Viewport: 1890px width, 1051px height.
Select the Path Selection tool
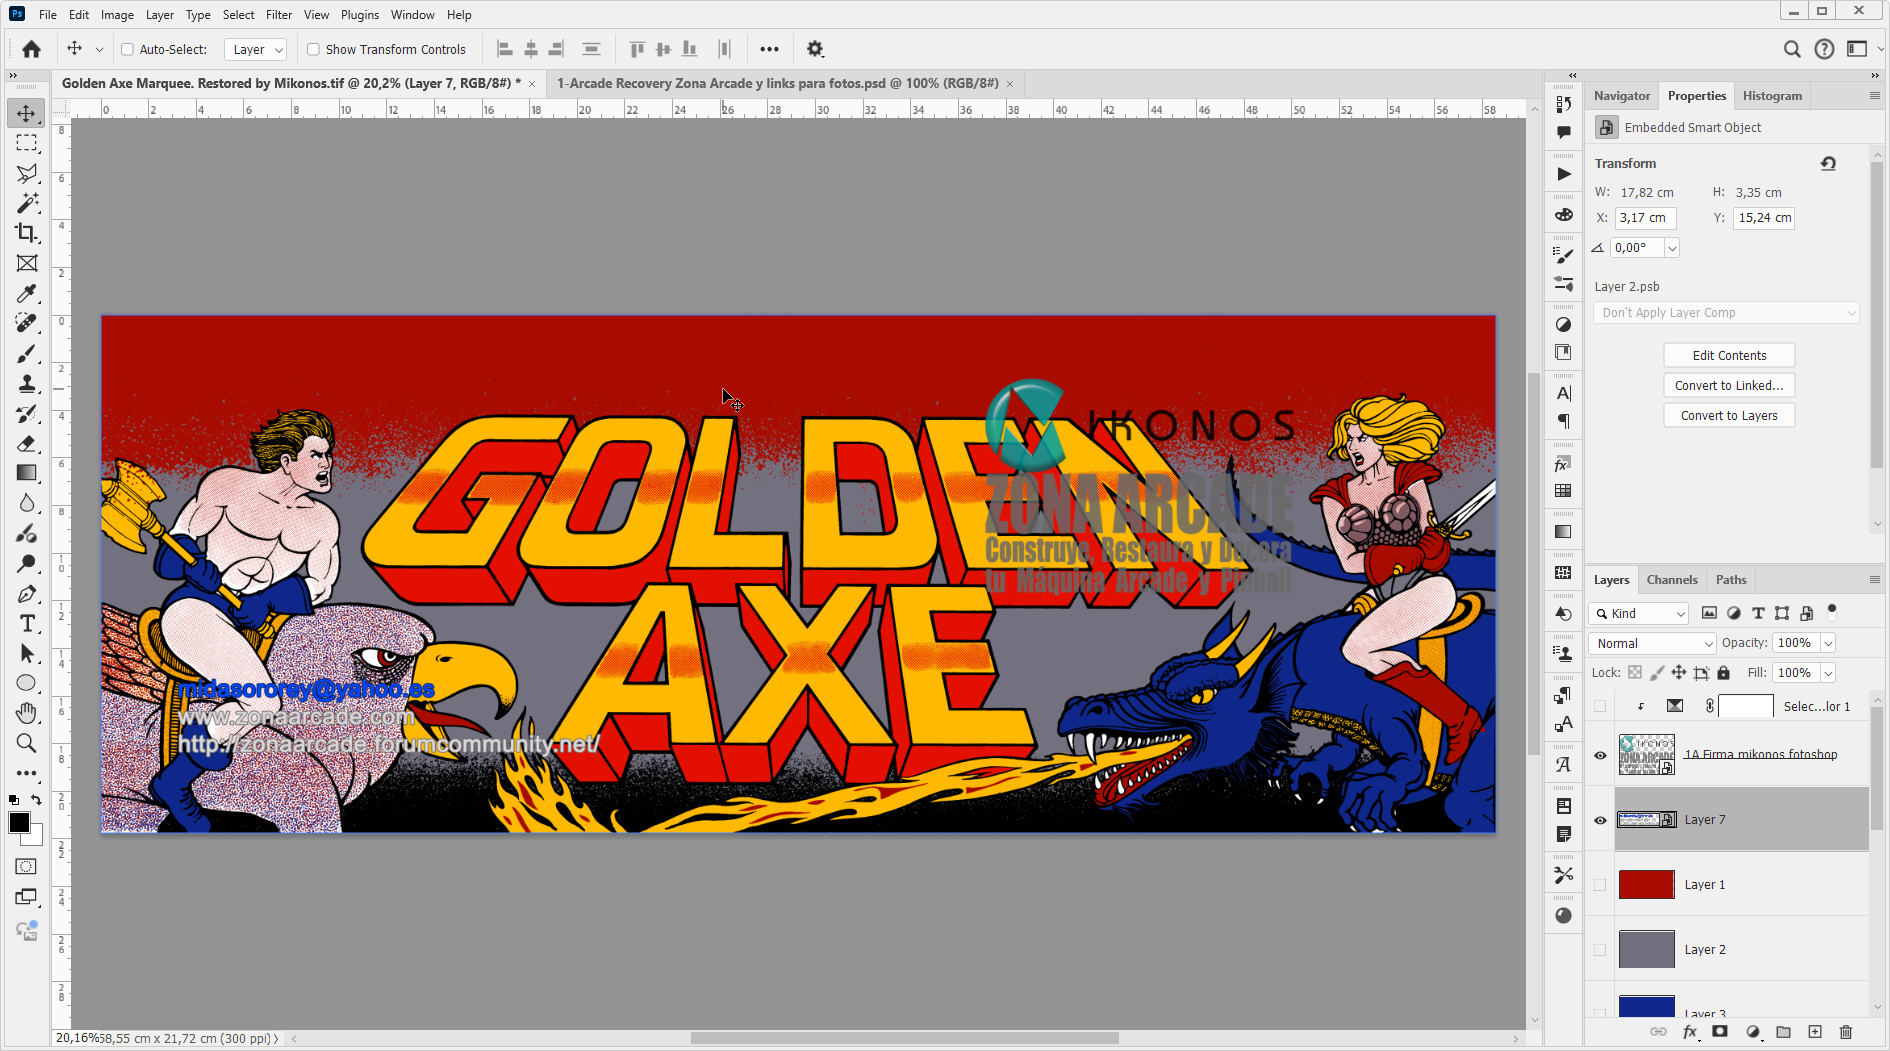[26, 653]
